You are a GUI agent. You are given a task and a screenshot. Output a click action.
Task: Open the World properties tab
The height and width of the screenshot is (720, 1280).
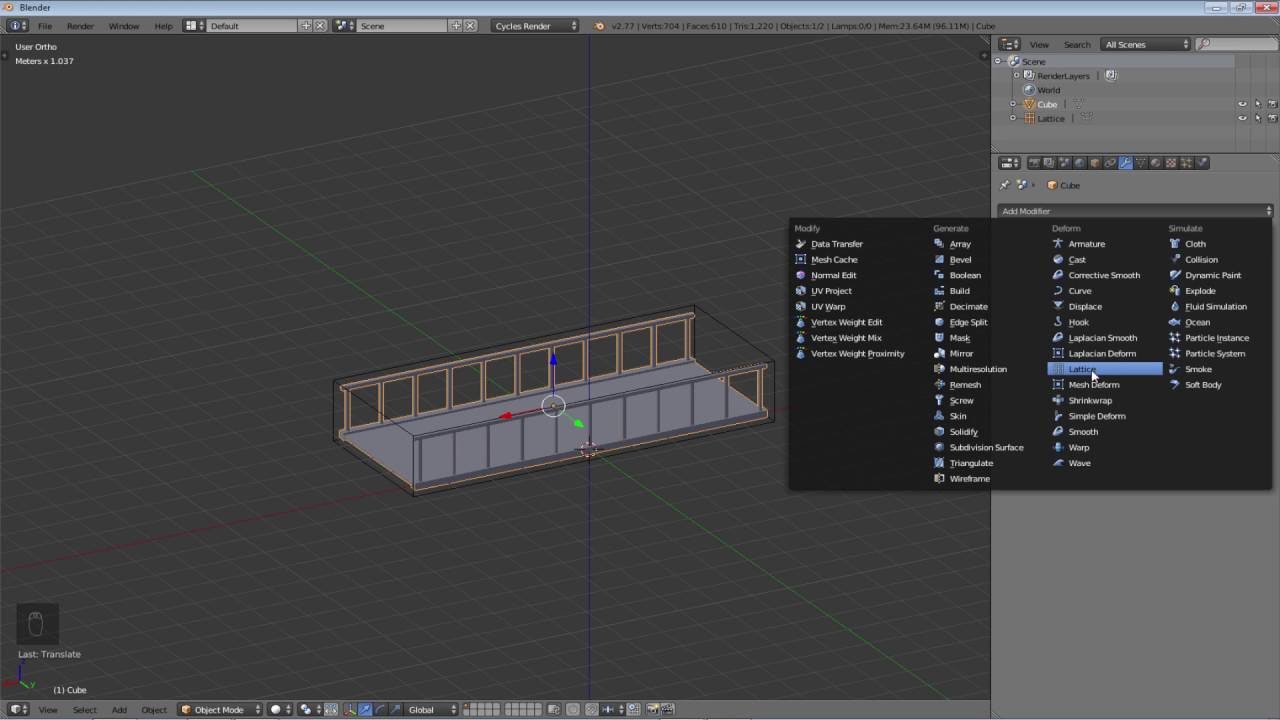click(x=1079, y=163)
